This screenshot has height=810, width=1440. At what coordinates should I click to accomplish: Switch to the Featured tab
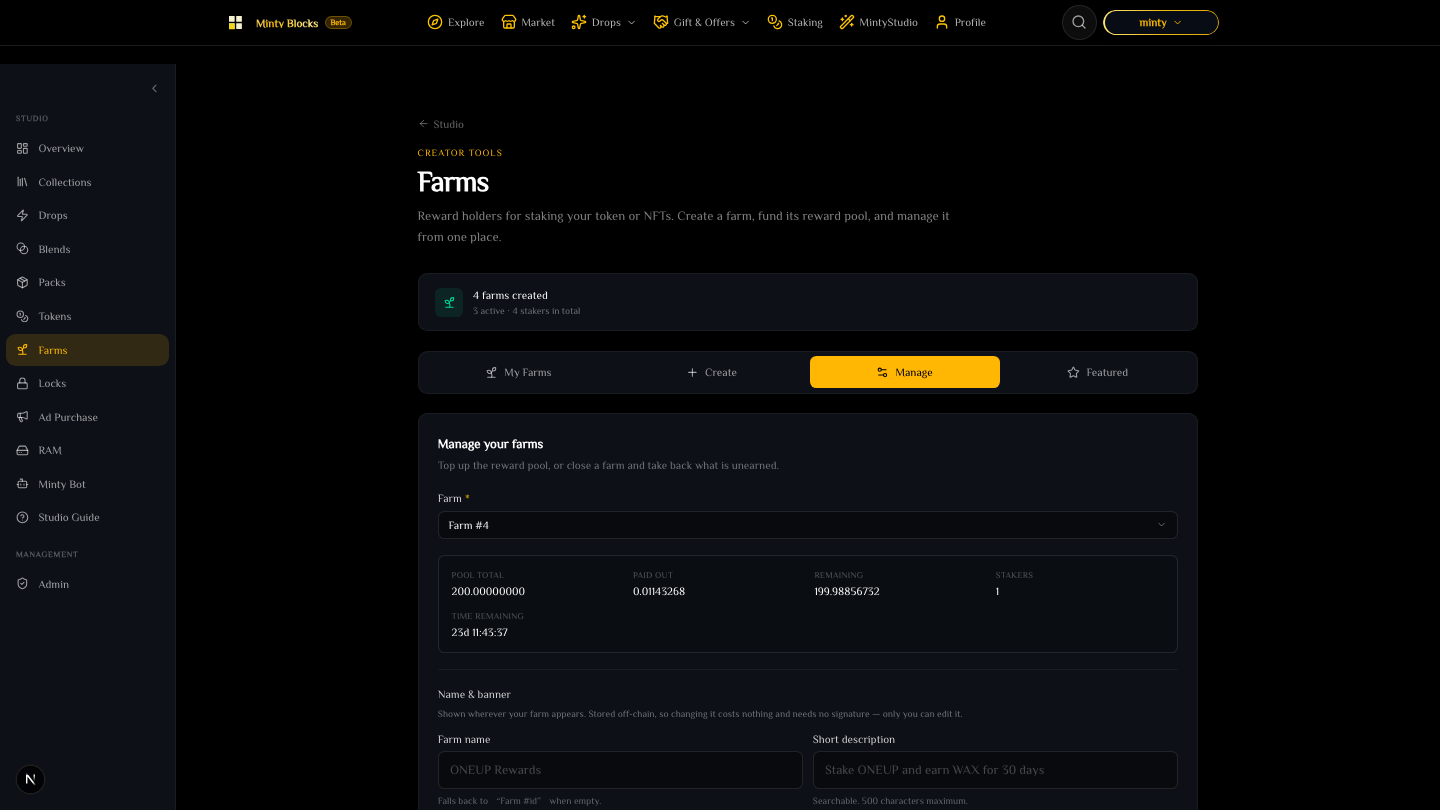1097,372
